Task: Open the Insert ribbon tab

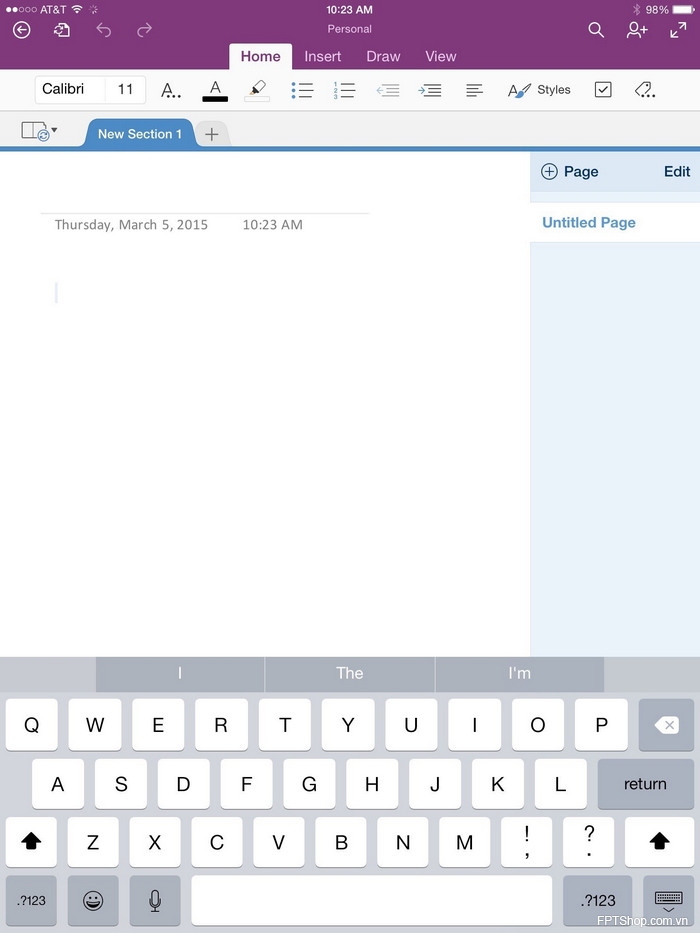Action: tap(323, 57)
